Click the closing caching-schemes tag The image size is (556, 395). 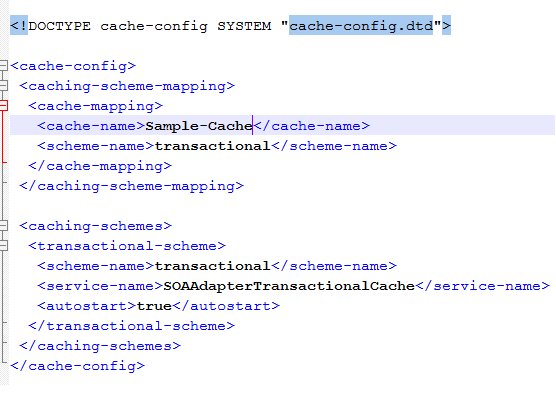click(x=100, y=346)
